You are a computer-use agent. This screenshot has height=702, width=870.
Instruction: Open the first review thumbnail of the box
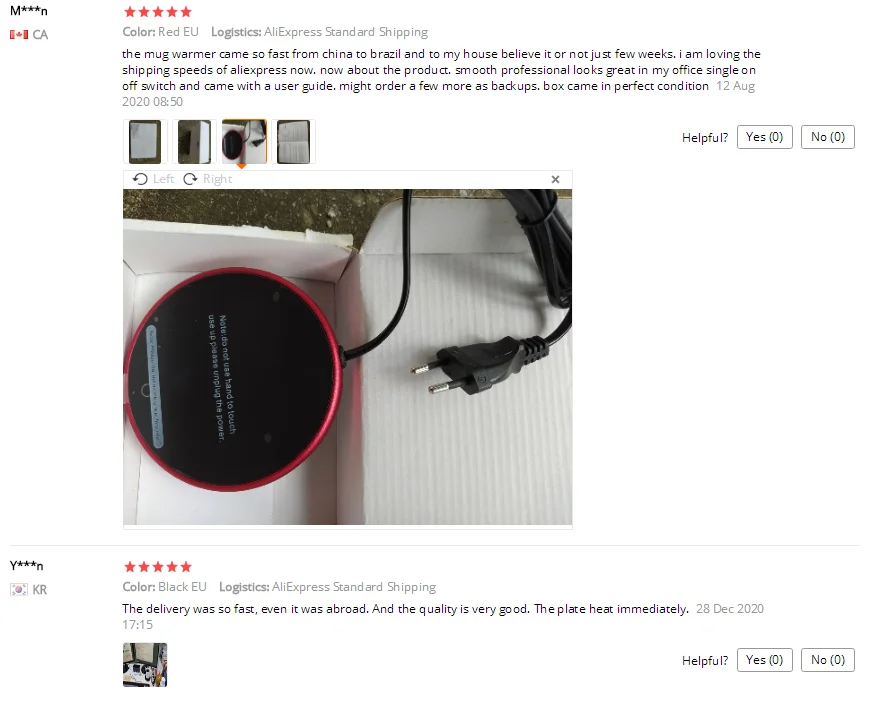(145, 142)
